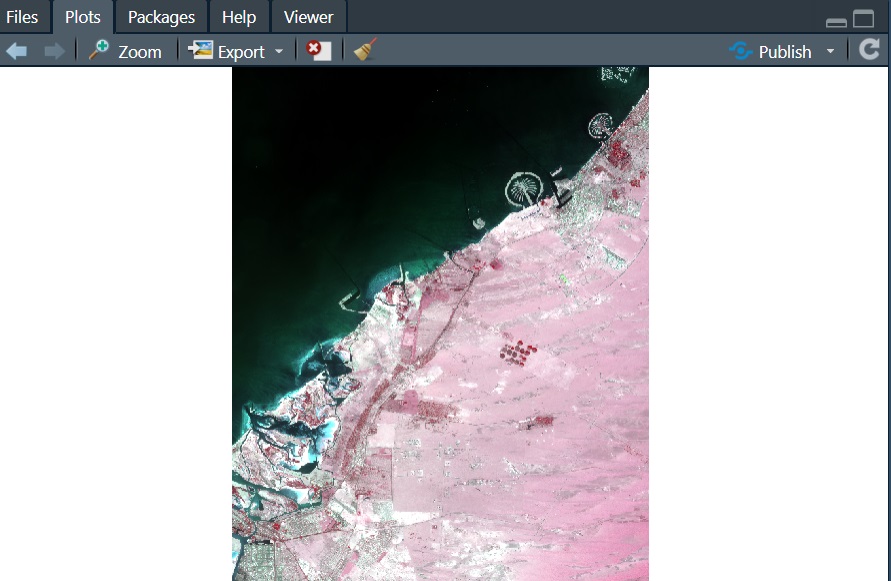Maximize the Plots pane

click(864, 19)
